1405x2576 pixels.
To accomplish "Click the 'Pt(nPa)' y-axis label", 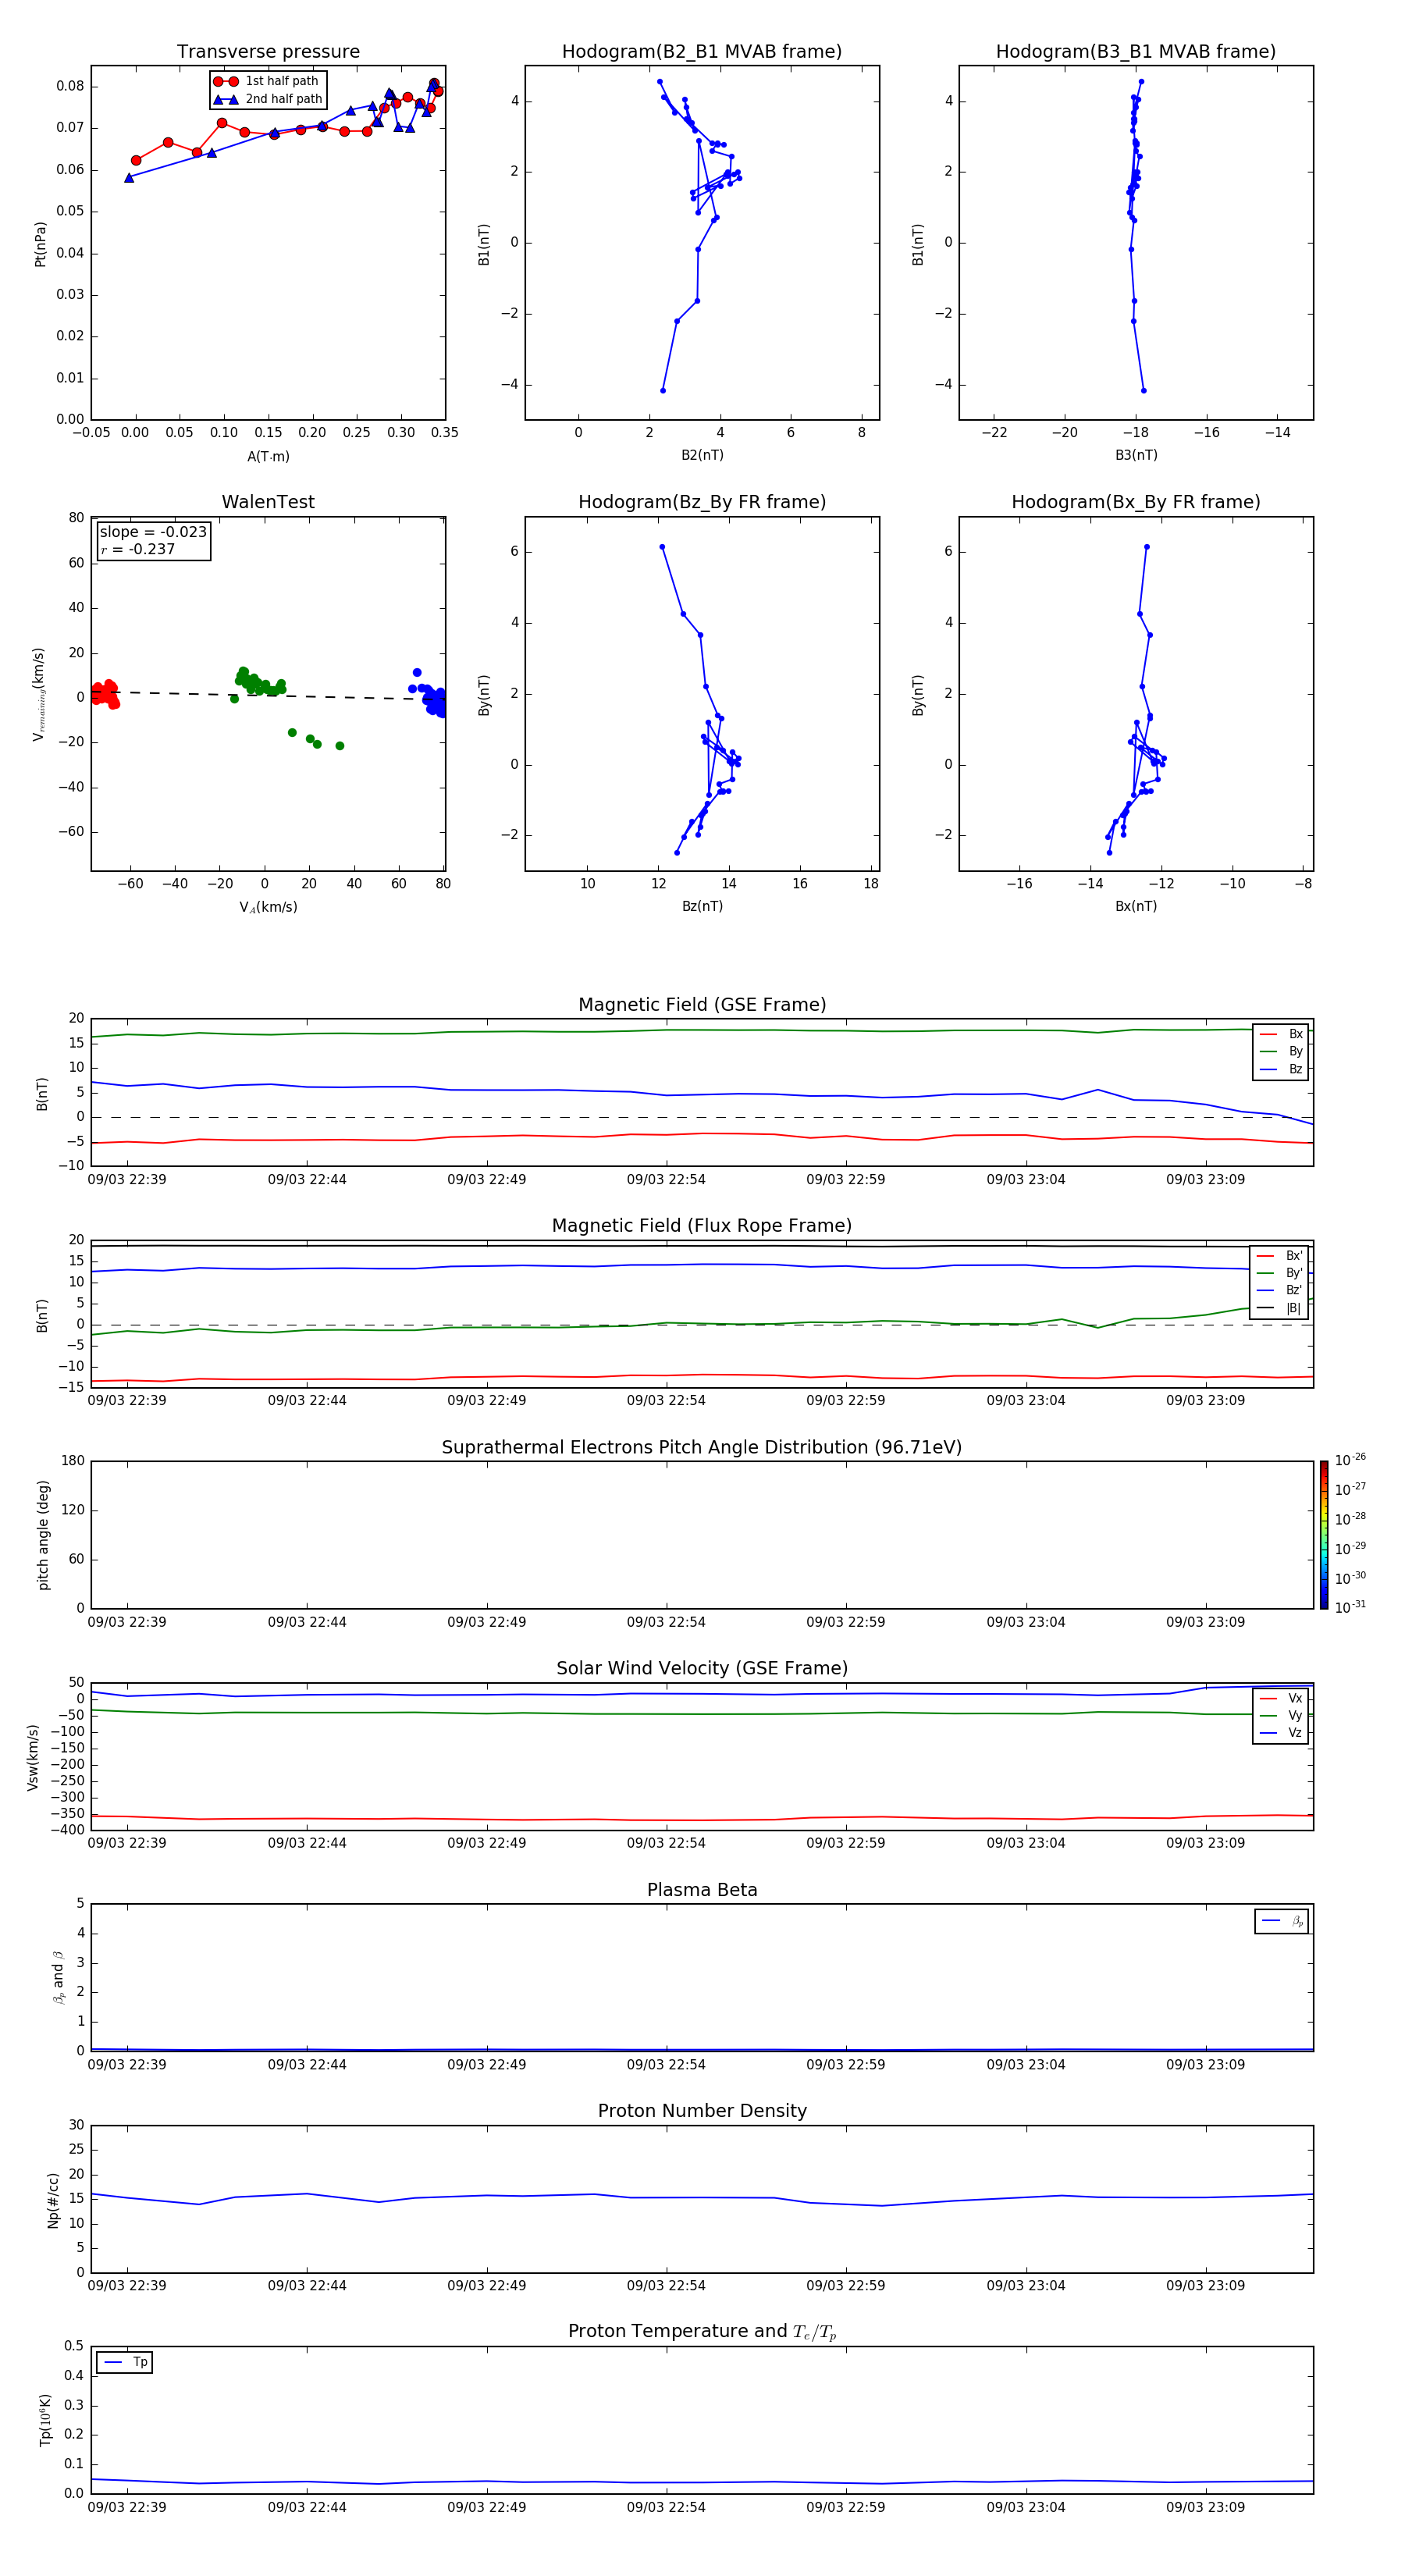I will pos(40,244).
